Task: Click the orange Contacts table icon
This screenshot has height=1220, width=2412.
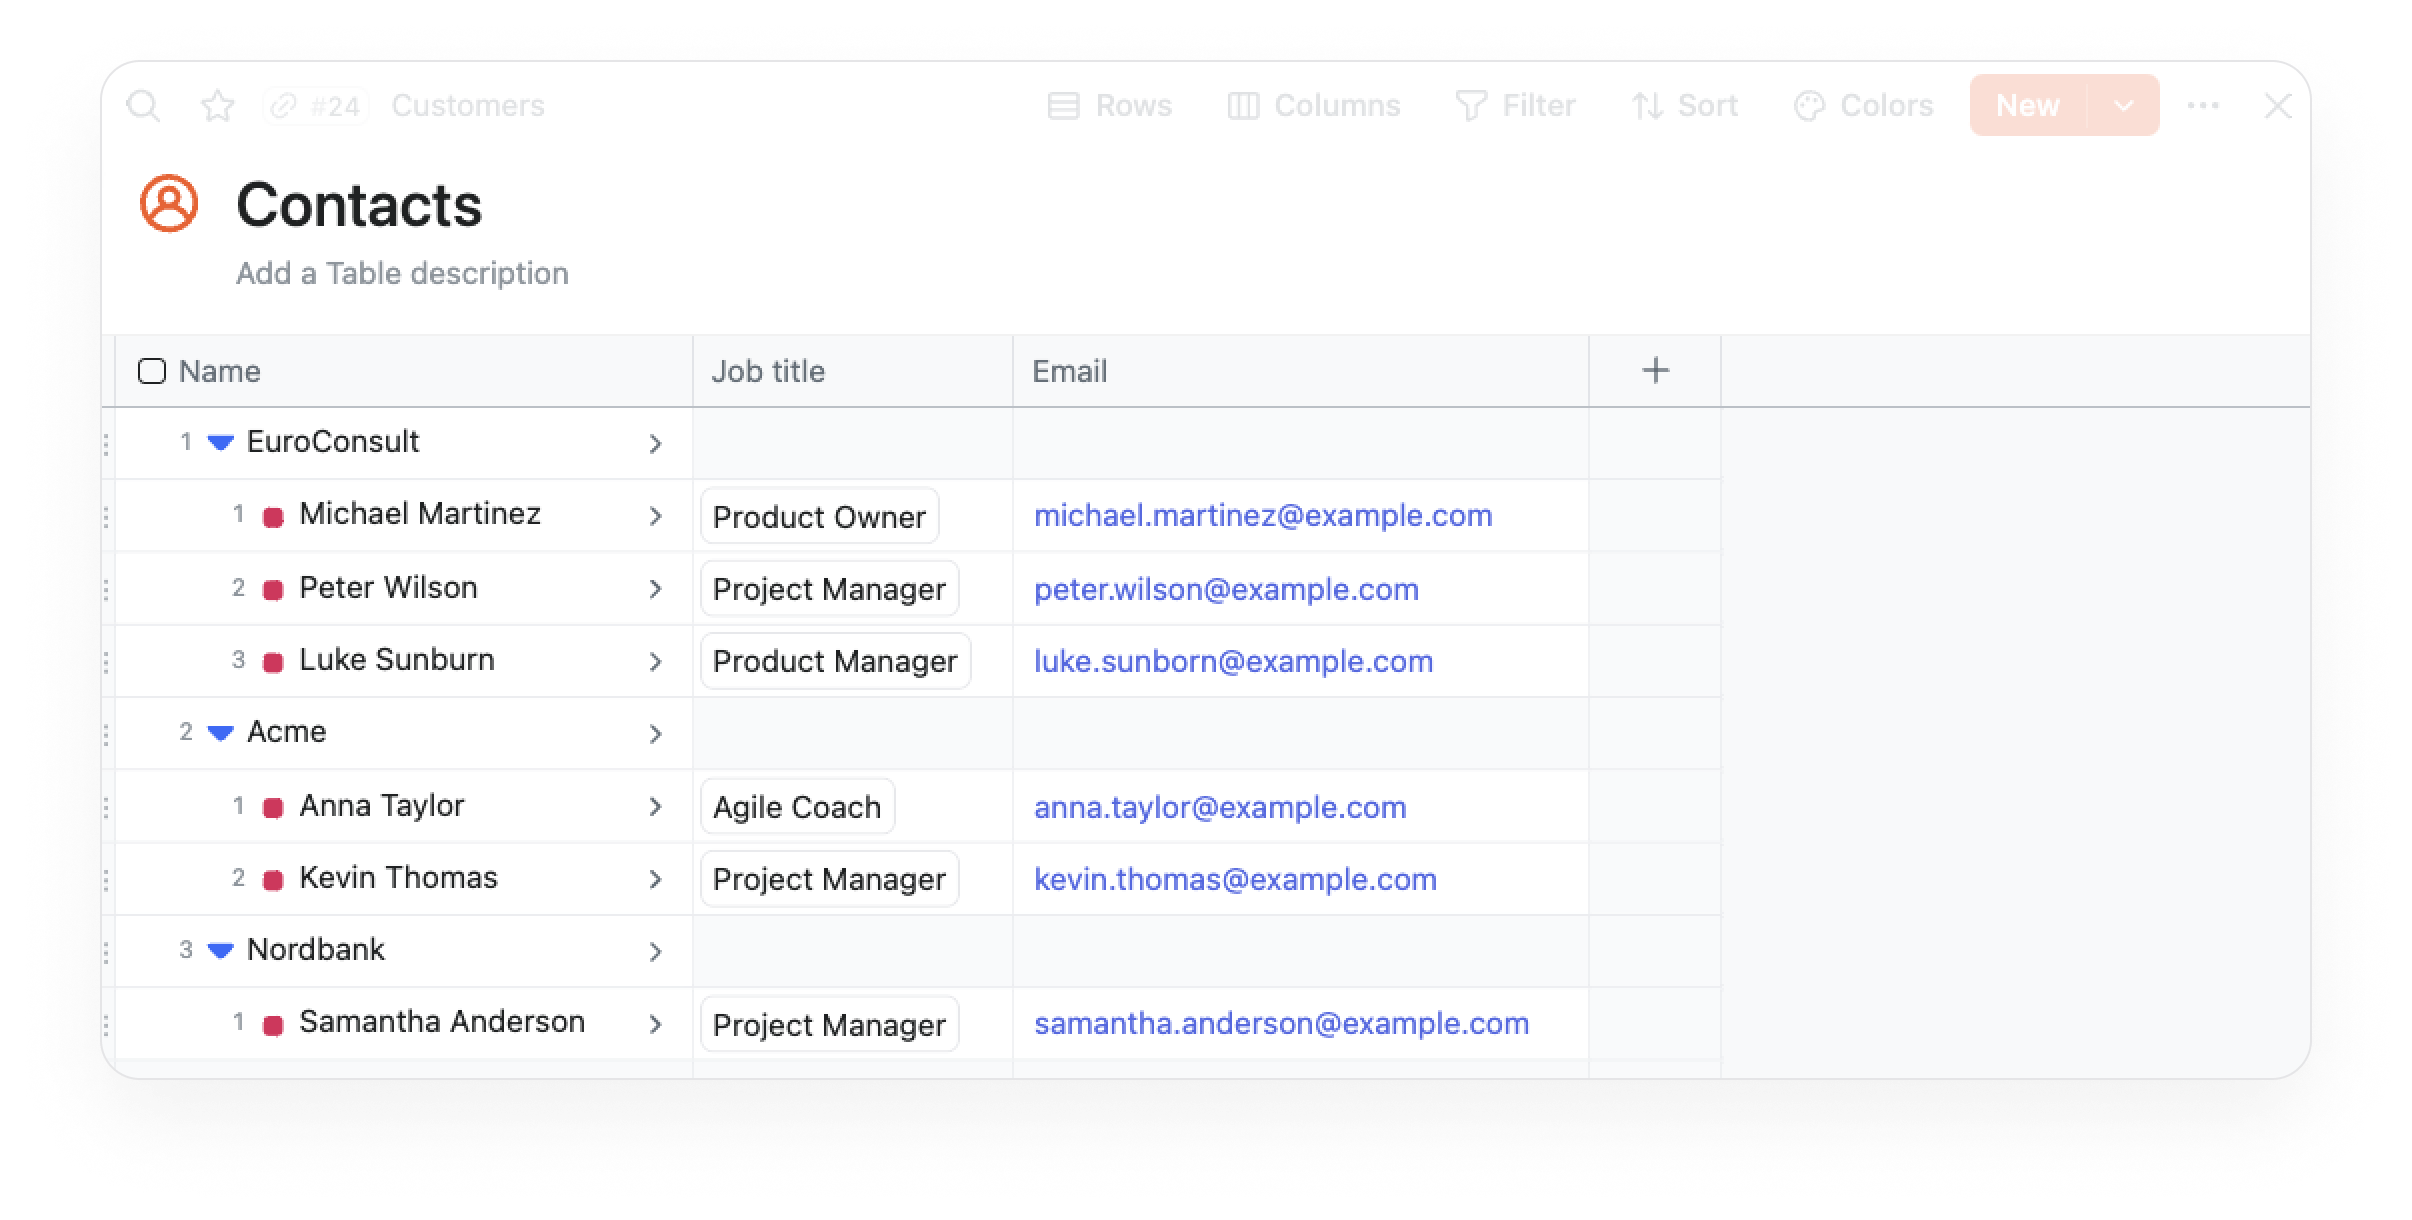Action: click(169, 203)
